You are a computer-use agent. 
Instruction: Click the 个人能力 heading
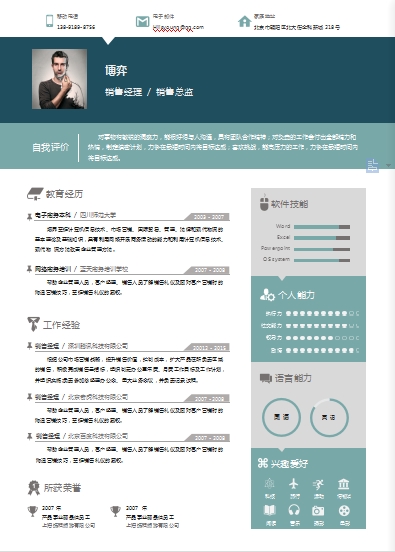point(296,295)
